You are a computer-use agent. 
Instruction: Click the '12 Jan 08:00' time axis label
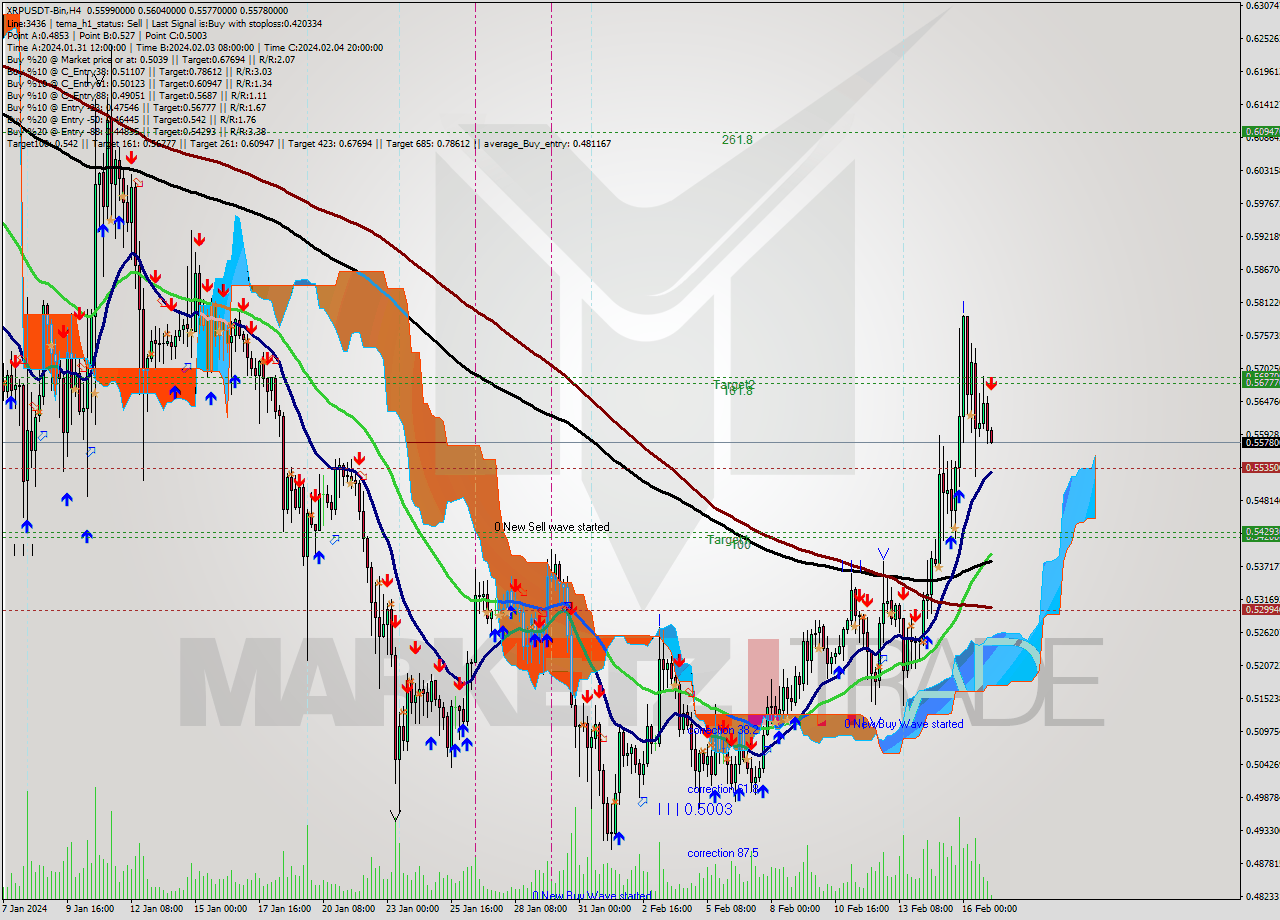(155, 910)
